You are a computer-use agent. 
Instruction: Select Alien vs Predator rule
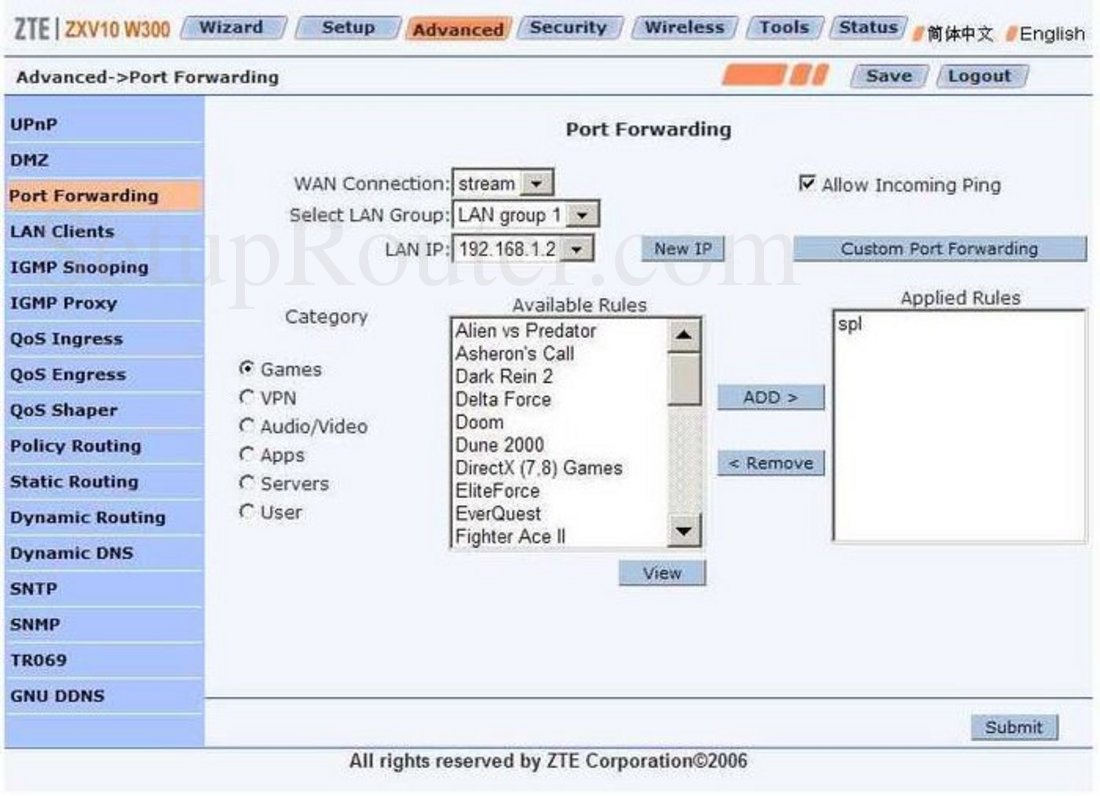559,330
